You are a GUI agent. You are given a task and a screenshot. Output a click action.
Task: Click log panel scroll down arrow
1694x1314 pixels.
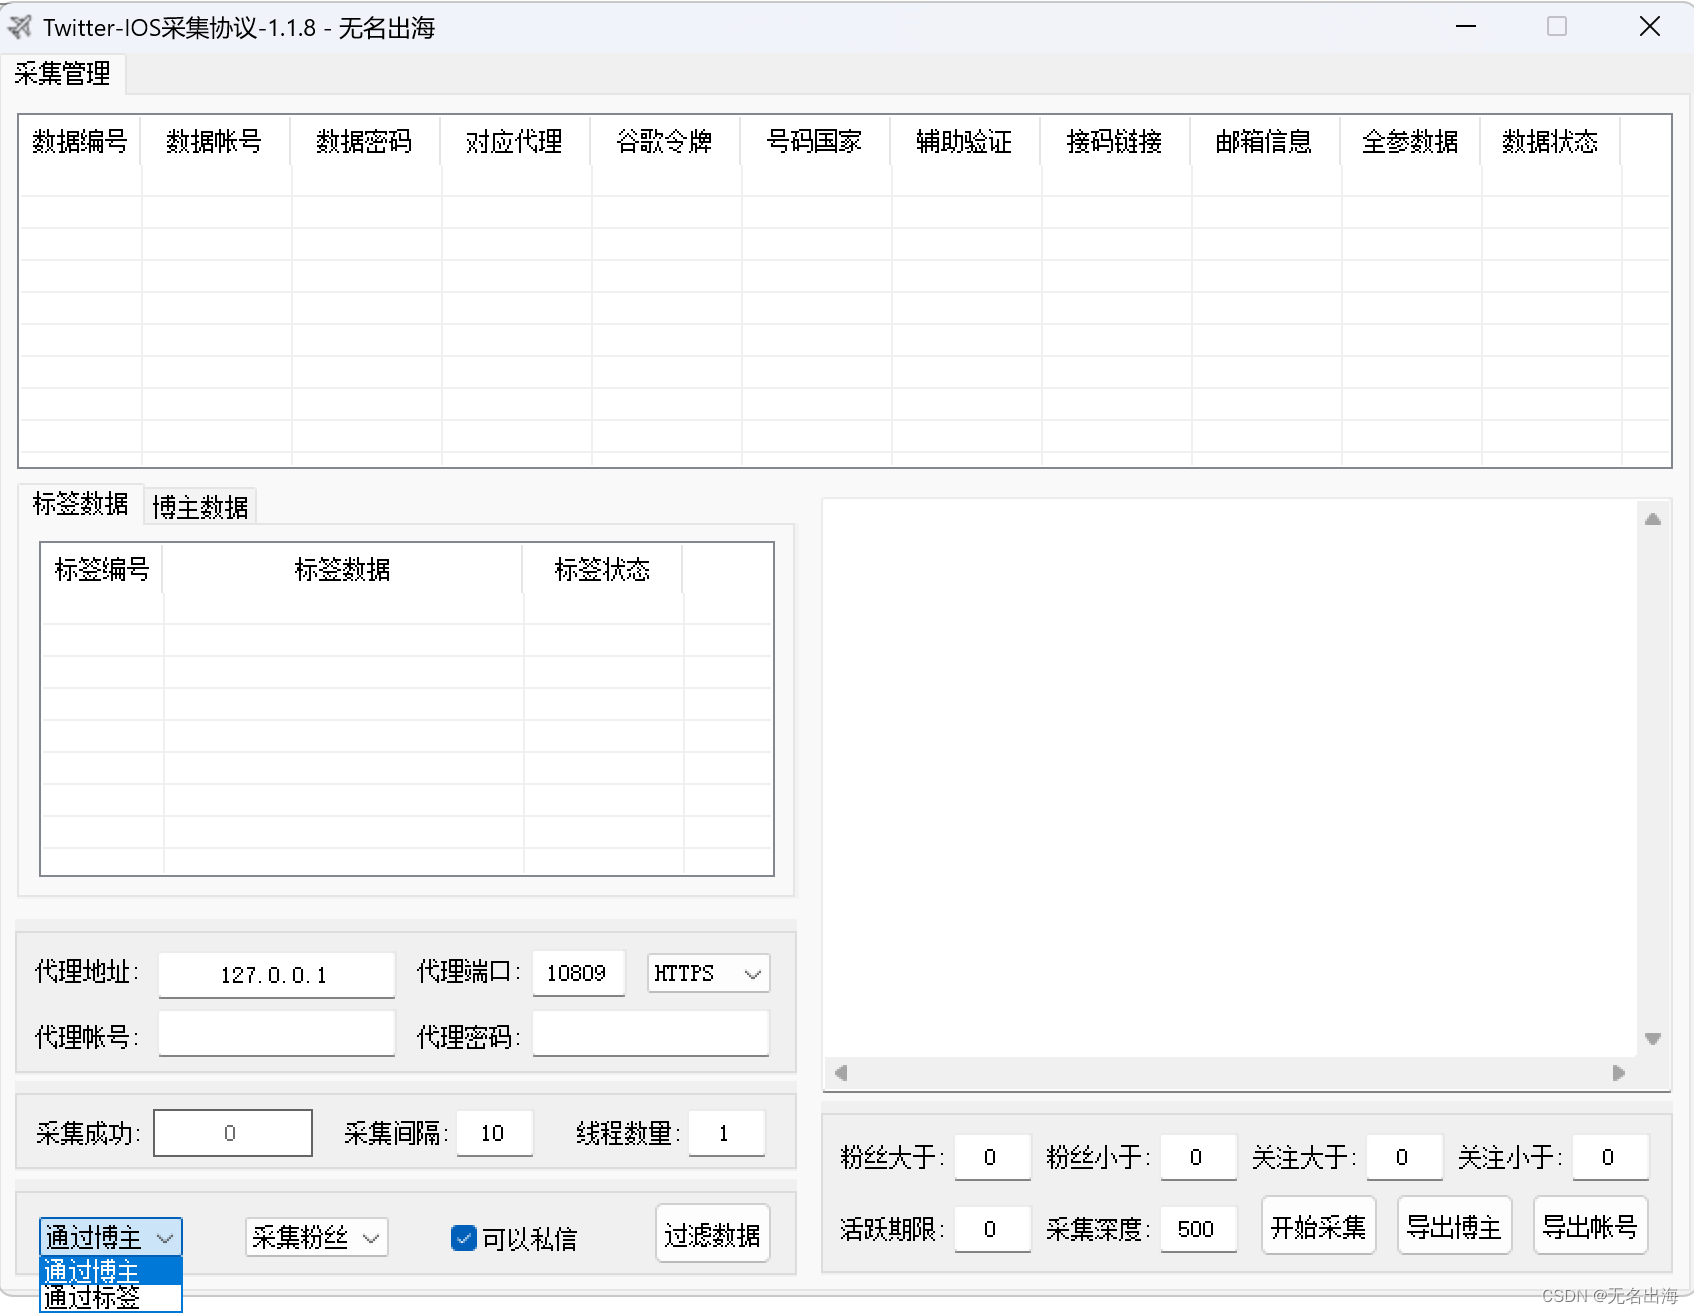coord(1653,1039)
